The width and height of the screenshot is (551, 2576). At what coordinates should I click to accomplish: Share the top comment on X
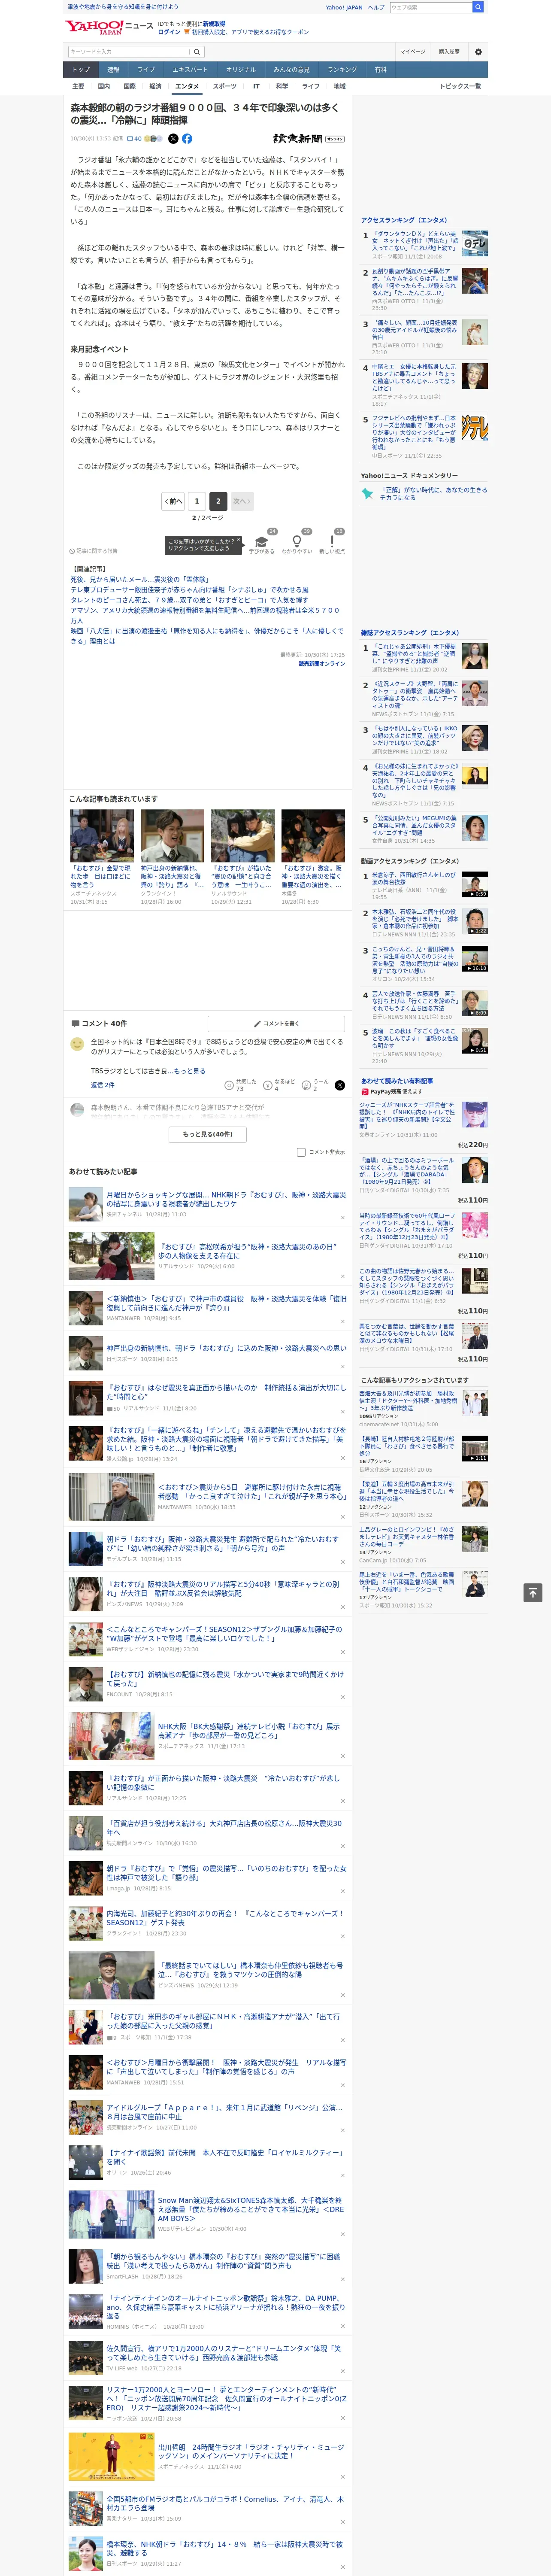(x=339, y=1085)
